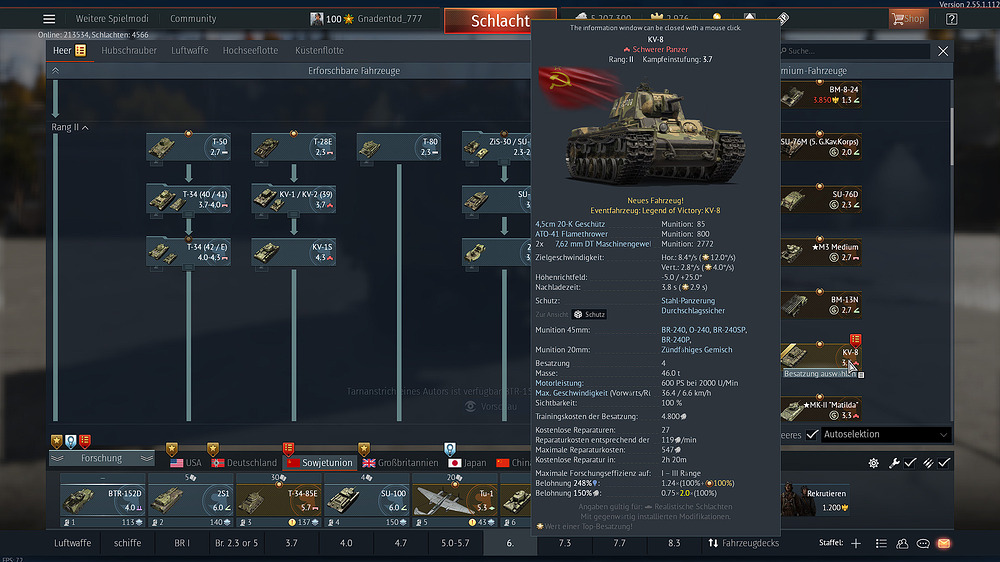Screen dimensions: 1000x562
Task: Open the hamburger main menu
Action: pos(49,18)
